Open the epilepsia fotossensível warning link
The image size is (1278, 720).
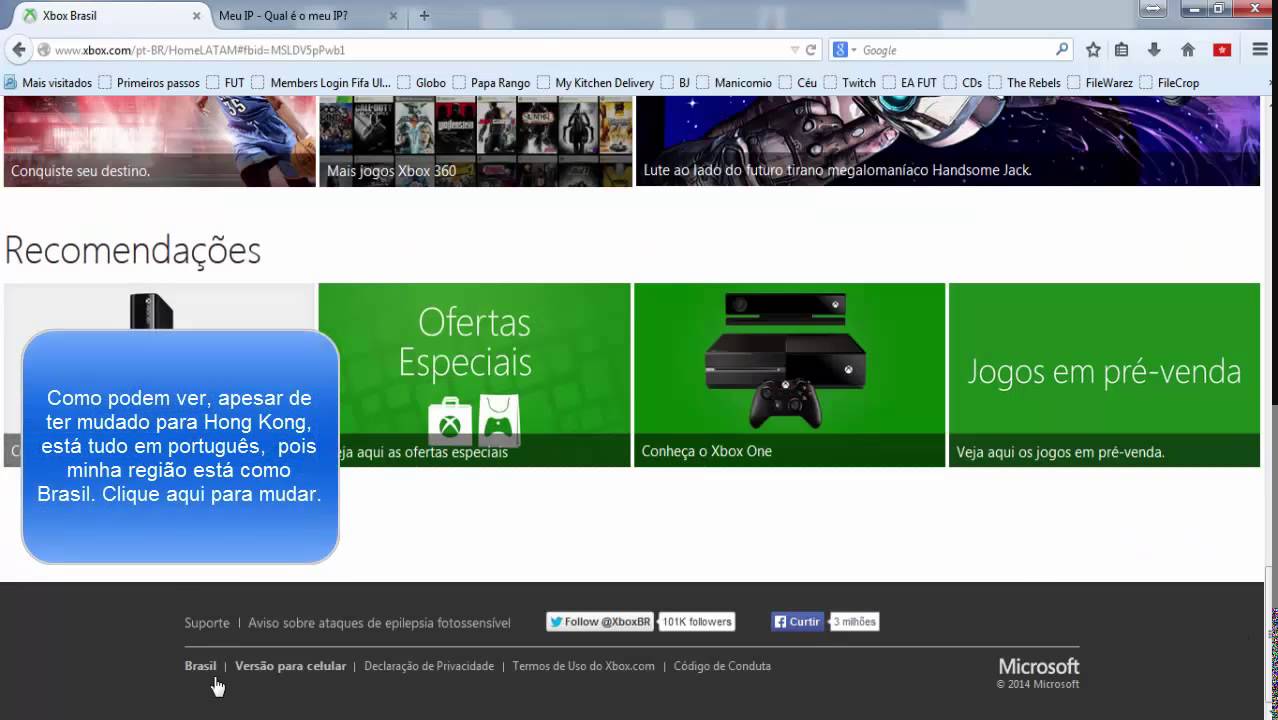379,623
